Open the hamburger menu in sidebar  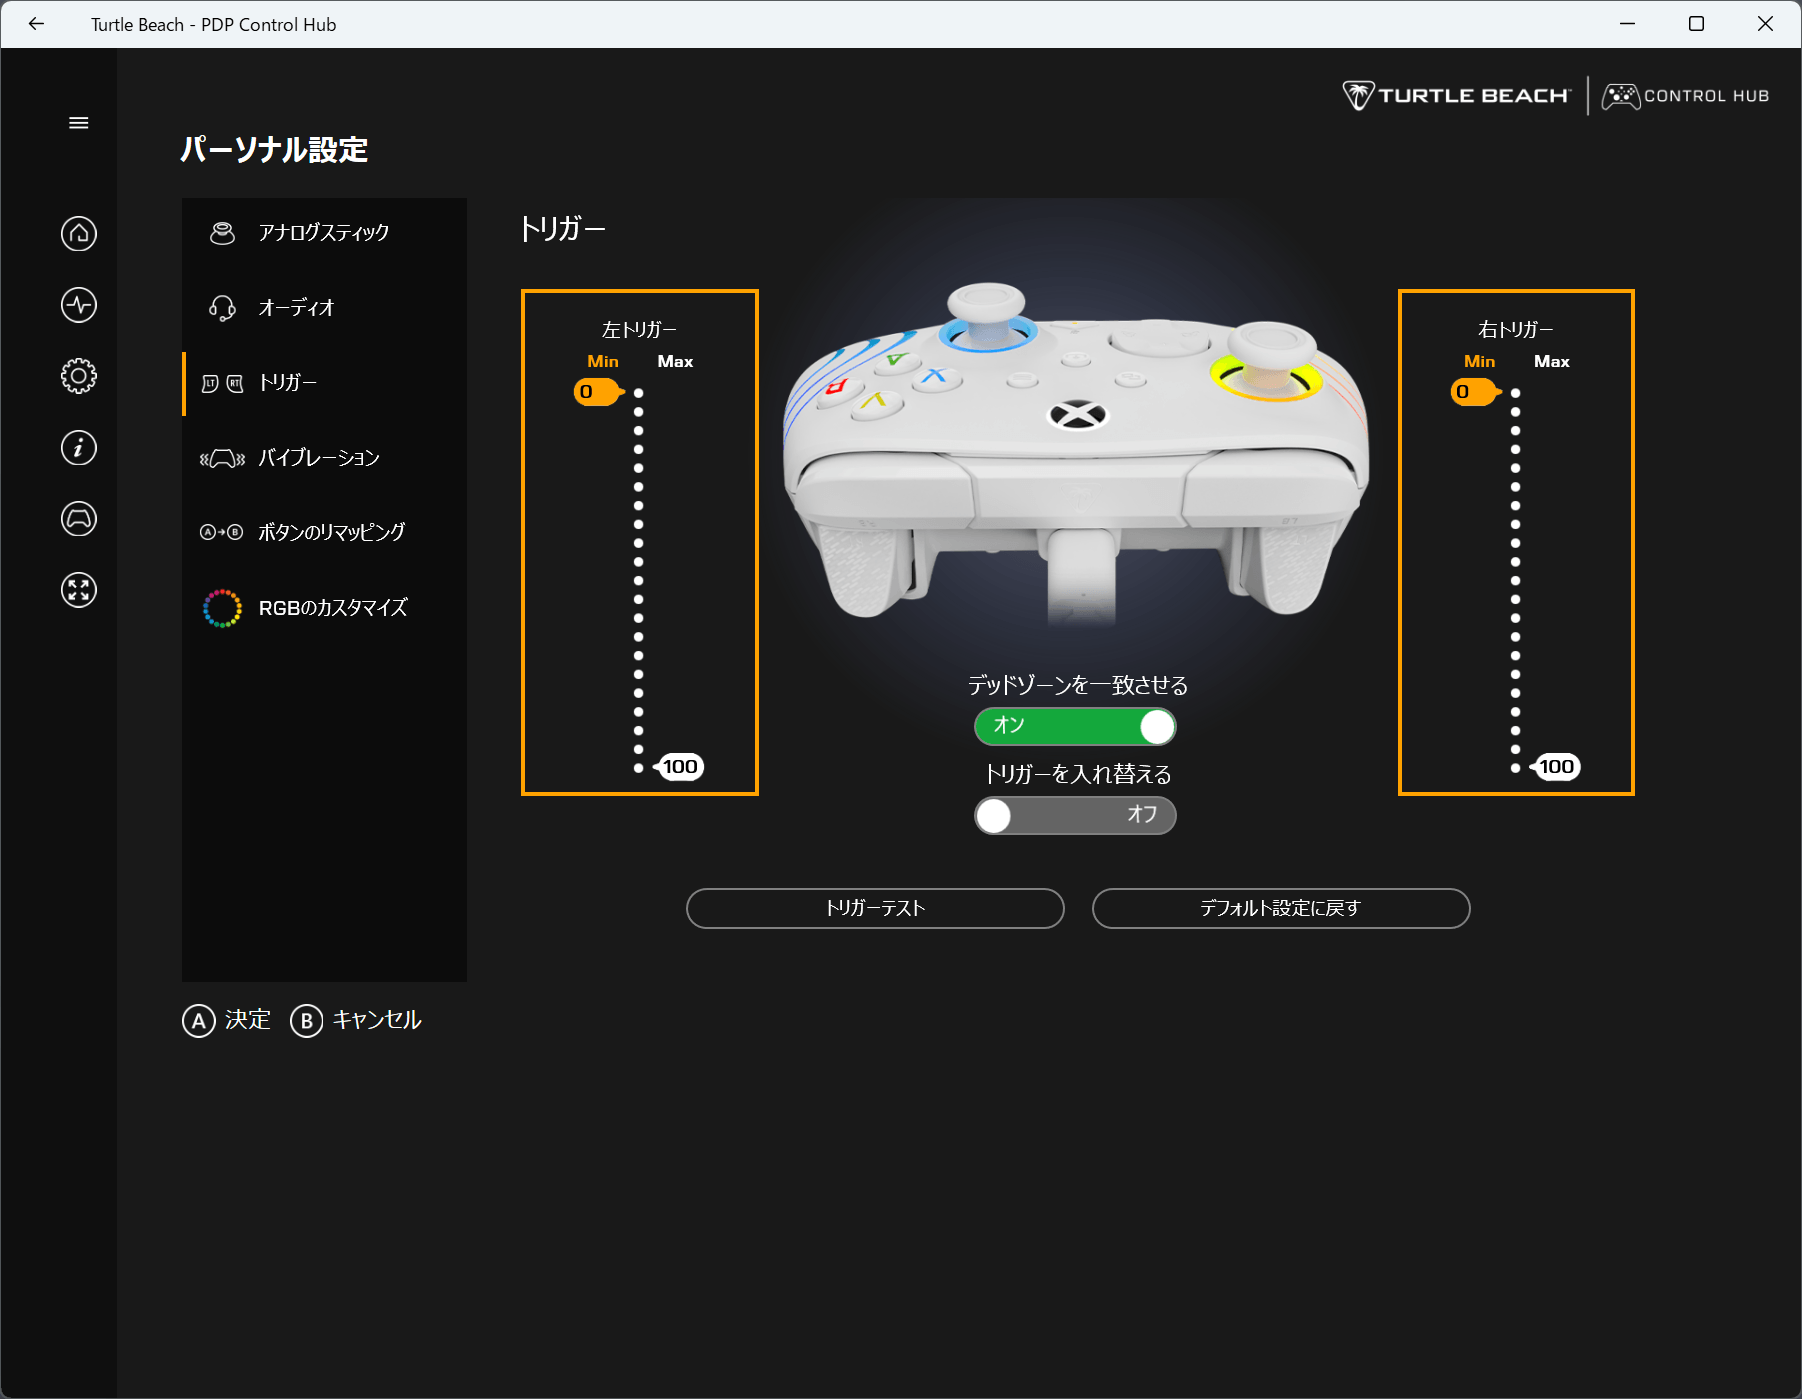(79, 123)
